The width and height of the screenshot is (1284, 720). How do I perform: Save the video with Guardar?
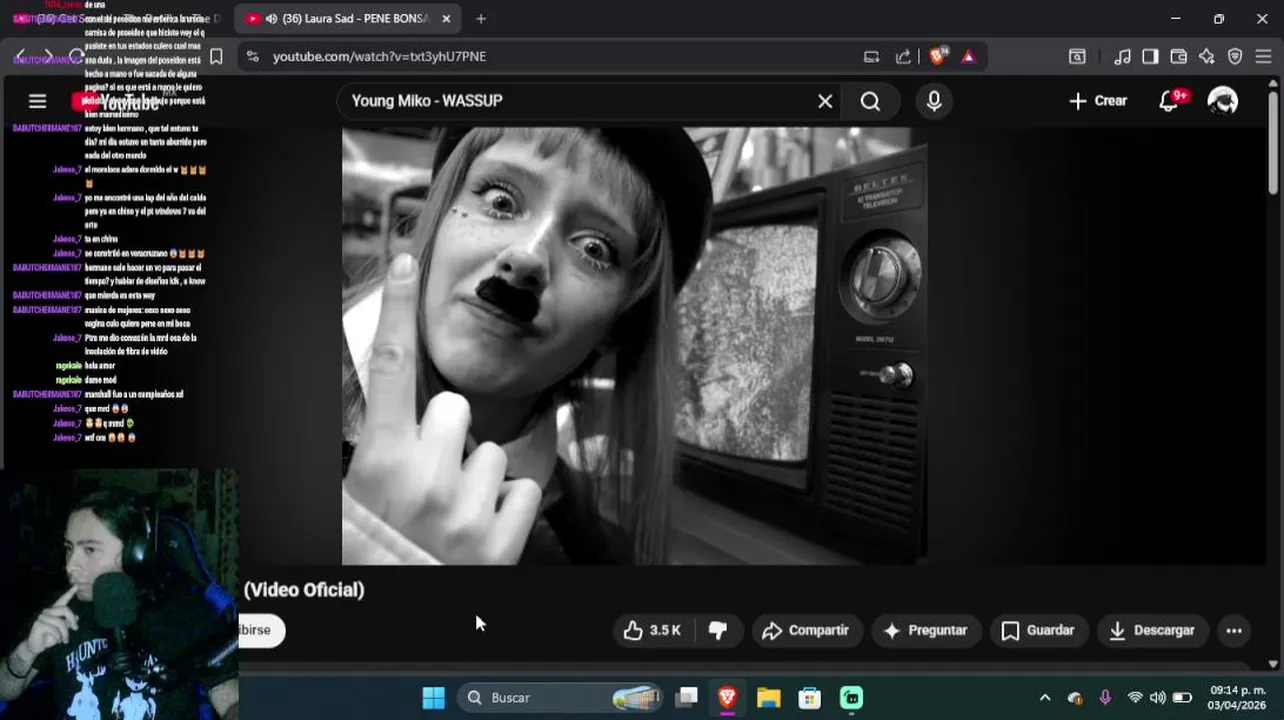1038,630
